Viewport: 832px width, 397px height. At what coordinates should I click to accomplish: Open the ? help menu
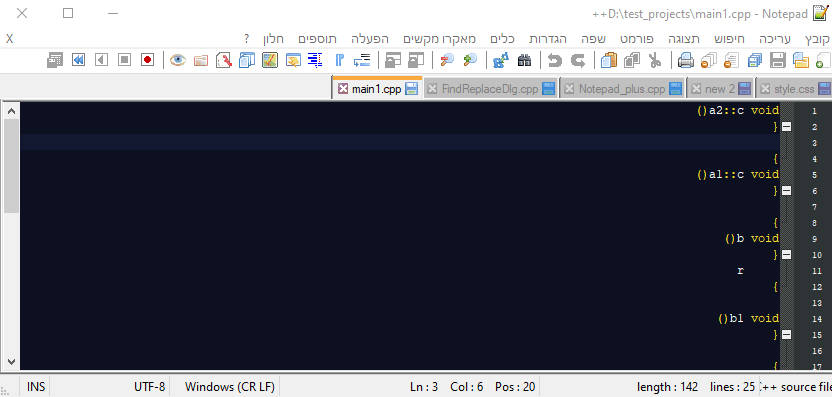point(247,39)
